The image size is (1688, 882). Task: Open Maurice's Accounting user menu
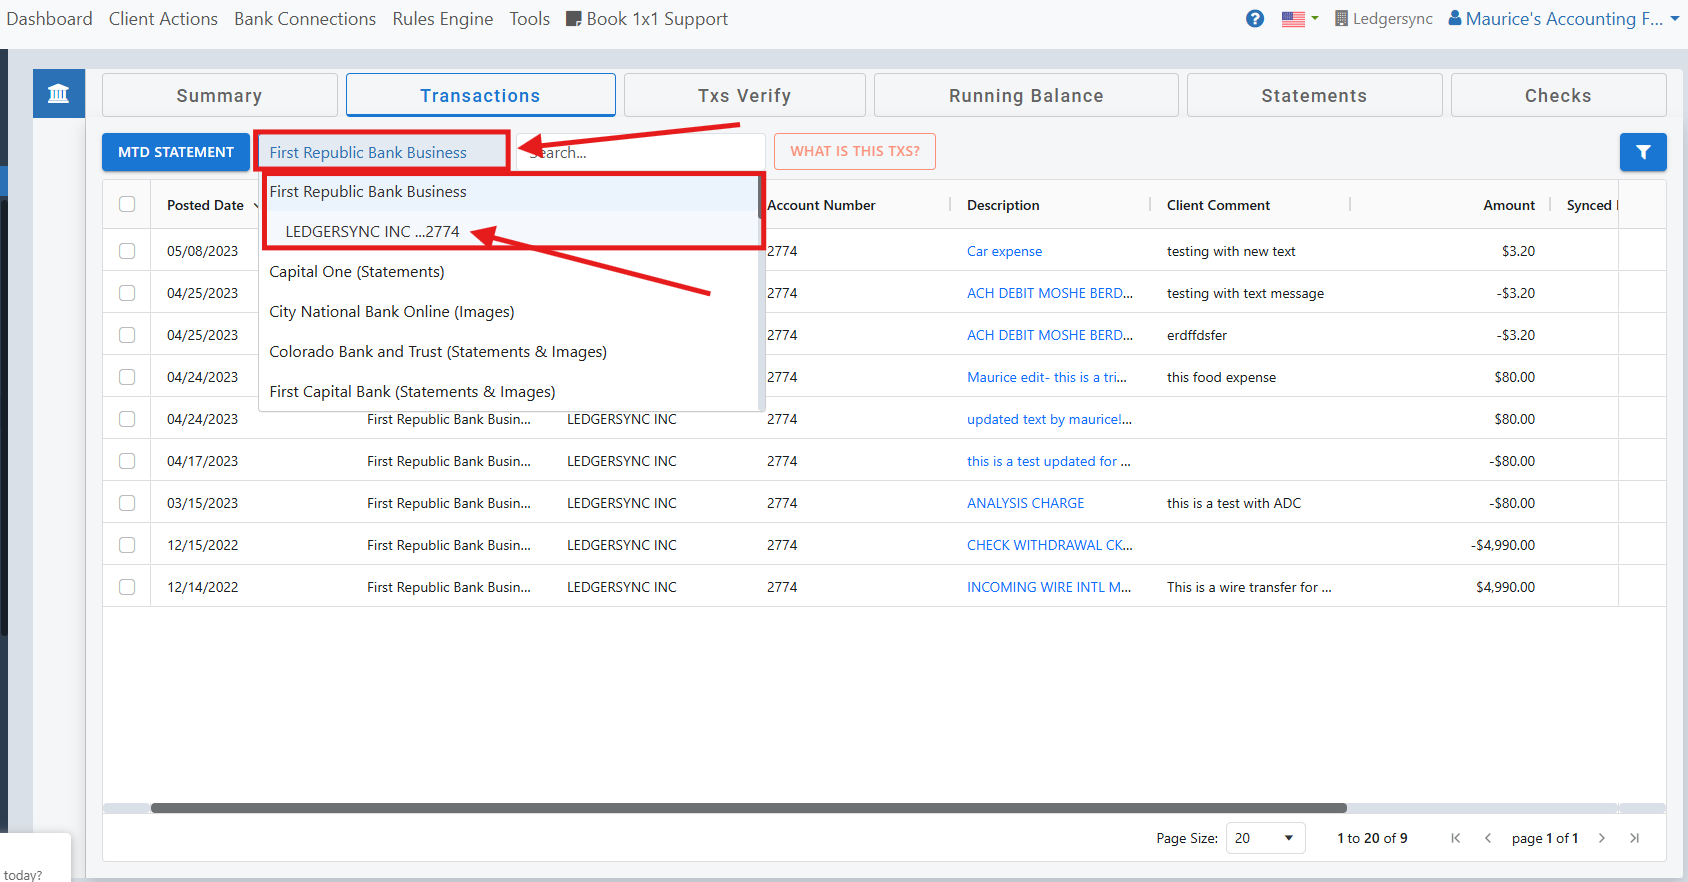pos(1564,19)
